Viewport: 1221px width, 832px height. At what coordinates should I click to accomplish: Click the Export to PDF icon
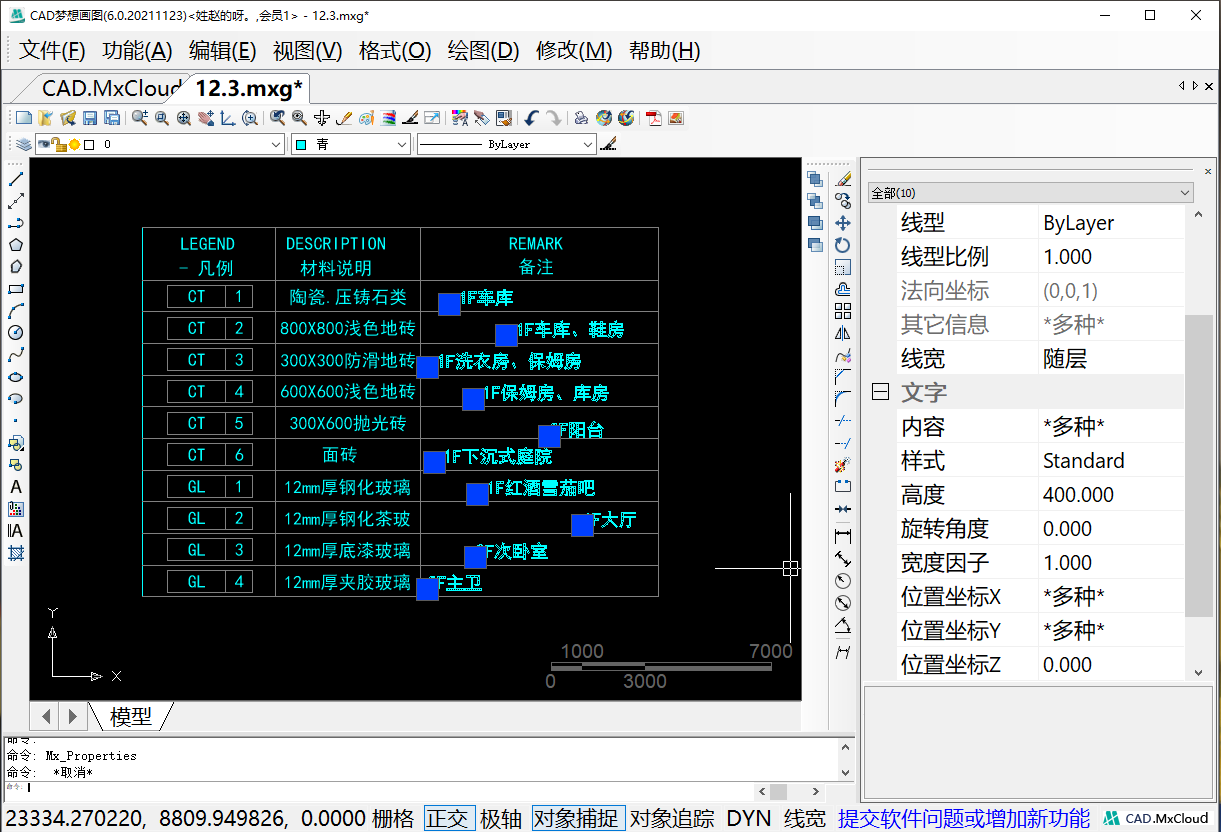(x=654, y=118)
